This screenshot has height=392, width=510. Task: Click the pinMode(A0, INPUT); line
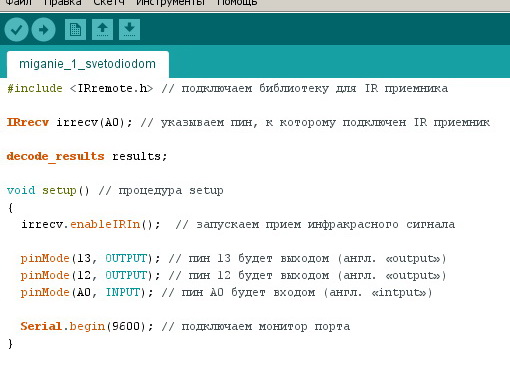[x=226, y=292]
